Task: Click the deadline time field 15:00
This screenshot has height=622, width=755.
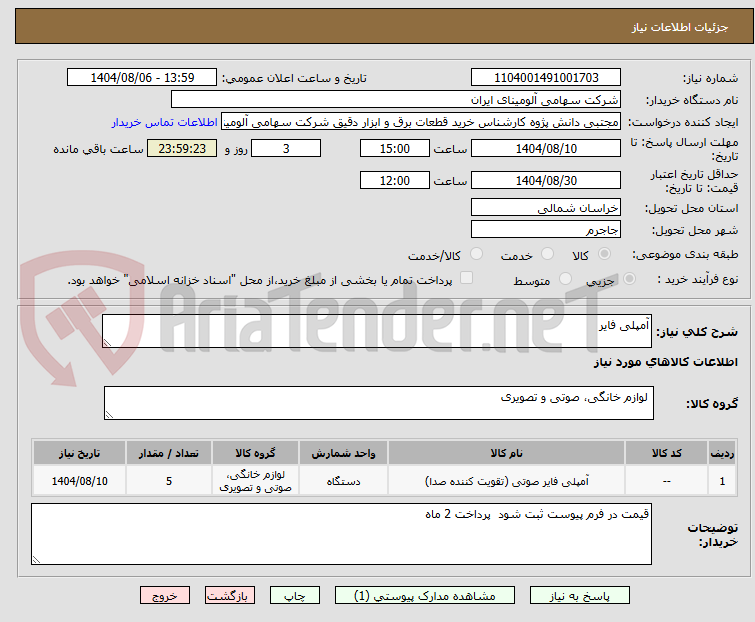Action: tap(395, 148)
